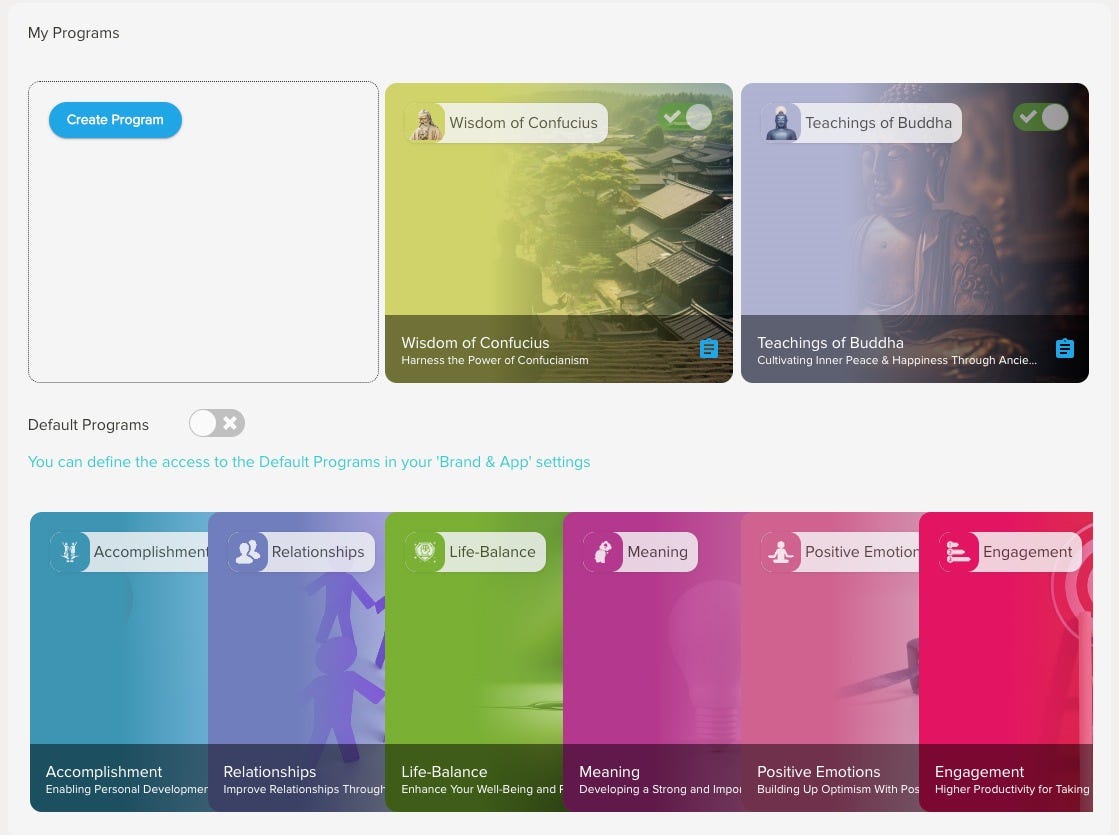Viewport: 1119px width, 835px height.
Task: Click the Engagement badge icon
Action: pos(958,551)
